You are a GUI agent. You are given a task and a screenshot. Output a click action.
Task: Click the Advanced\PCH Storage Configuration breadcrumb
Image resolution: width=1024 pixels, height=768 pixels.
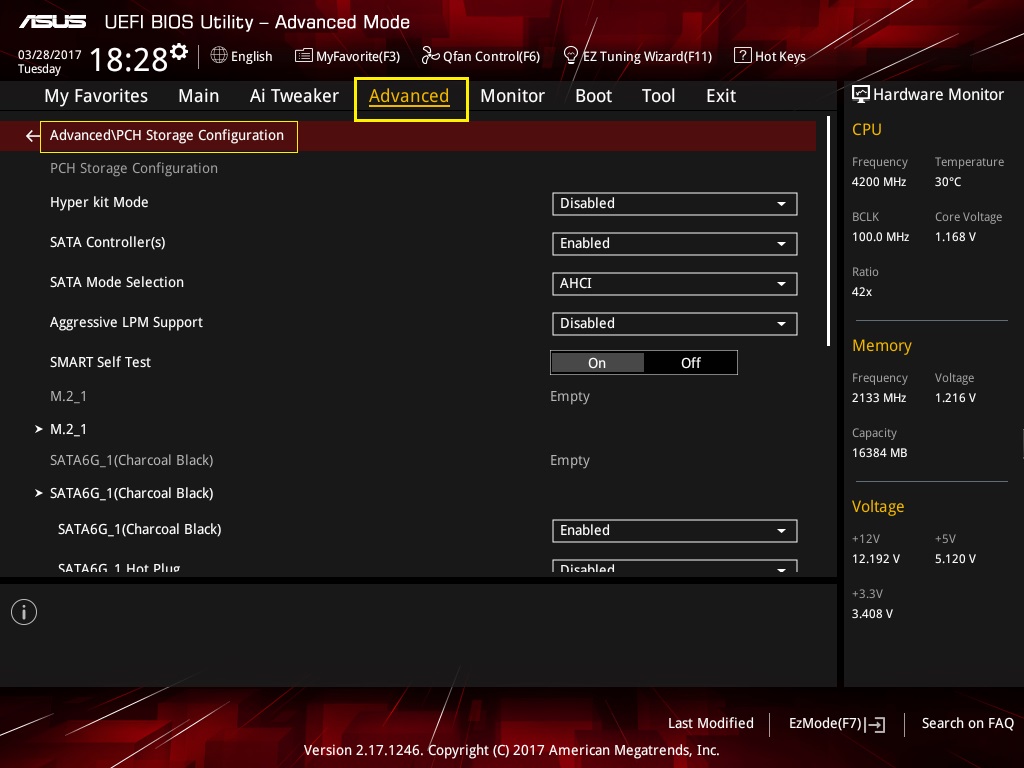tap(168, 136)
